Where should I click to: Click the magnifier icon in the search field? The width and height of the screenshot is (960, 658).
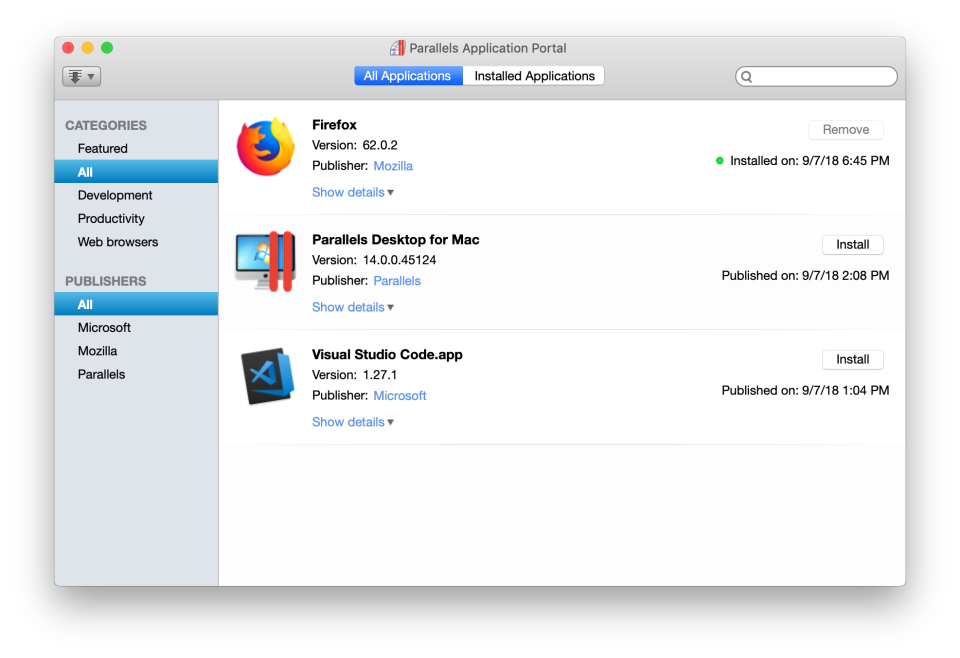coord(746,76)
